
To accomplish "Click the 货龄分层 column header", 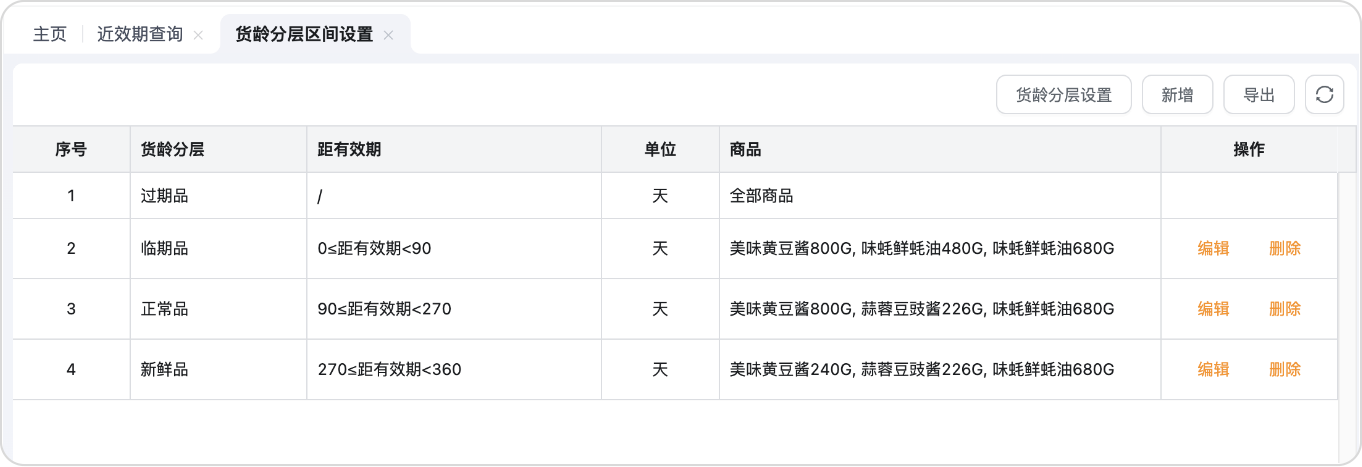I will [x=173, y=149].
